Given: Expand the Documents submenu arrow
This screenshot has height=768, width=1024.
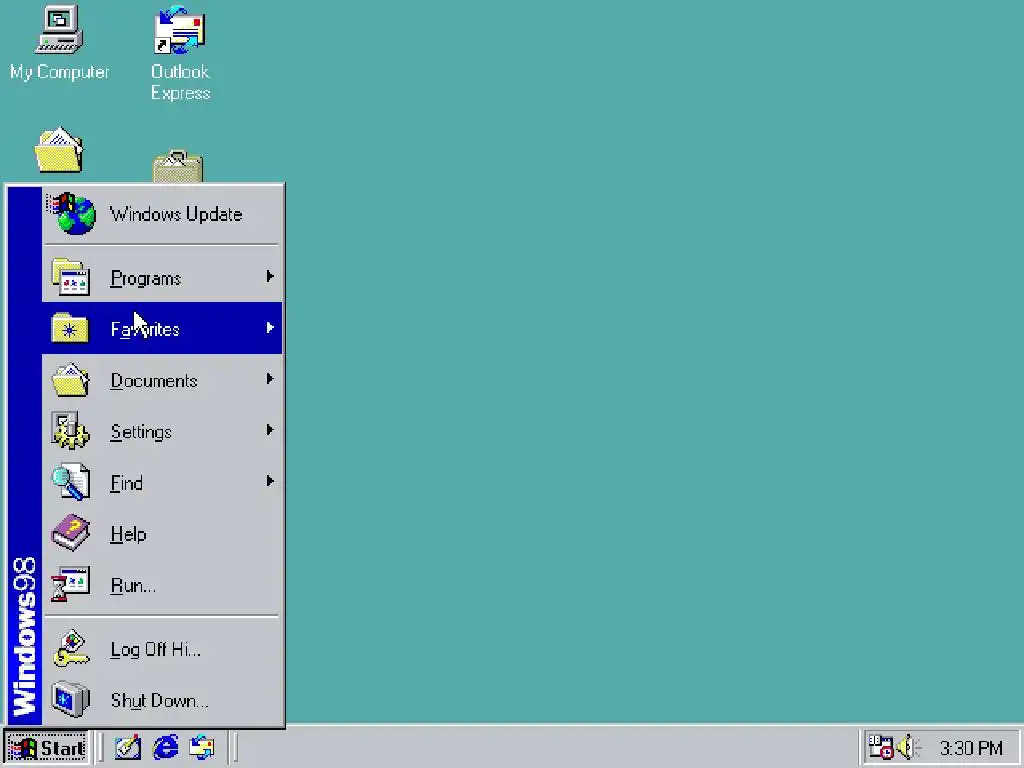Looking at the screenshot, I should [270, 379].
